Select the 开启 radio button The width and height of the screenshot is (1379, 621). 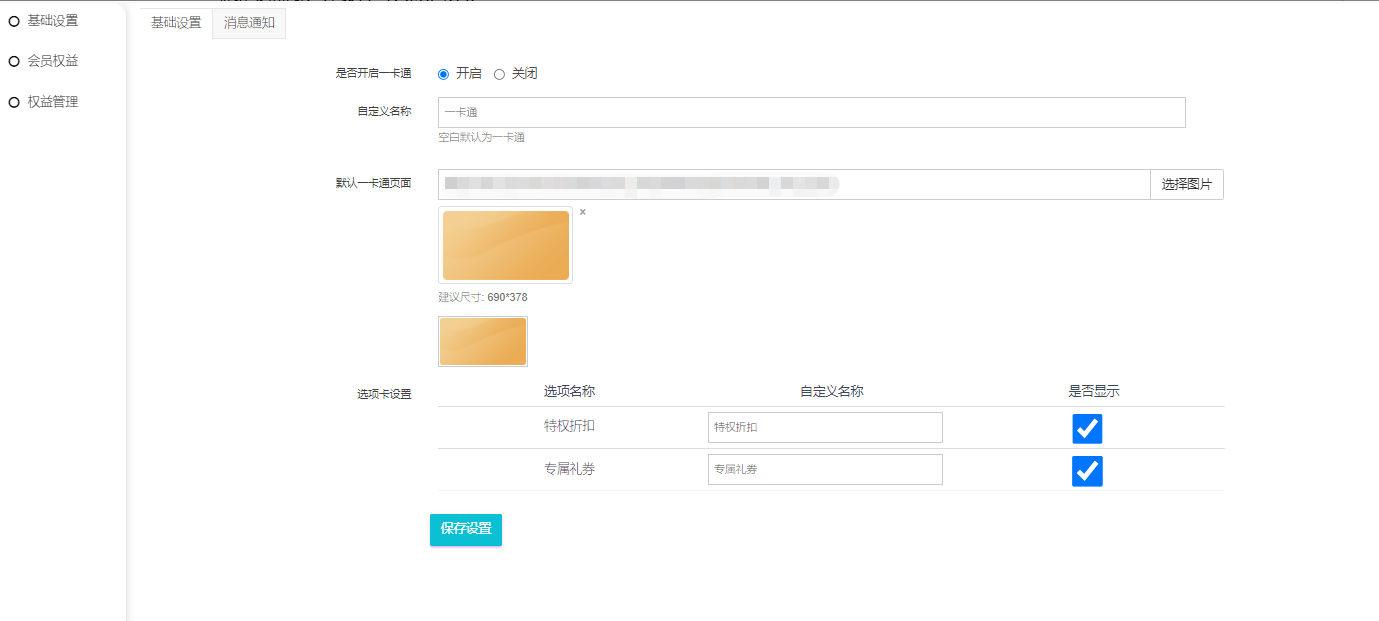coord(444,74)
